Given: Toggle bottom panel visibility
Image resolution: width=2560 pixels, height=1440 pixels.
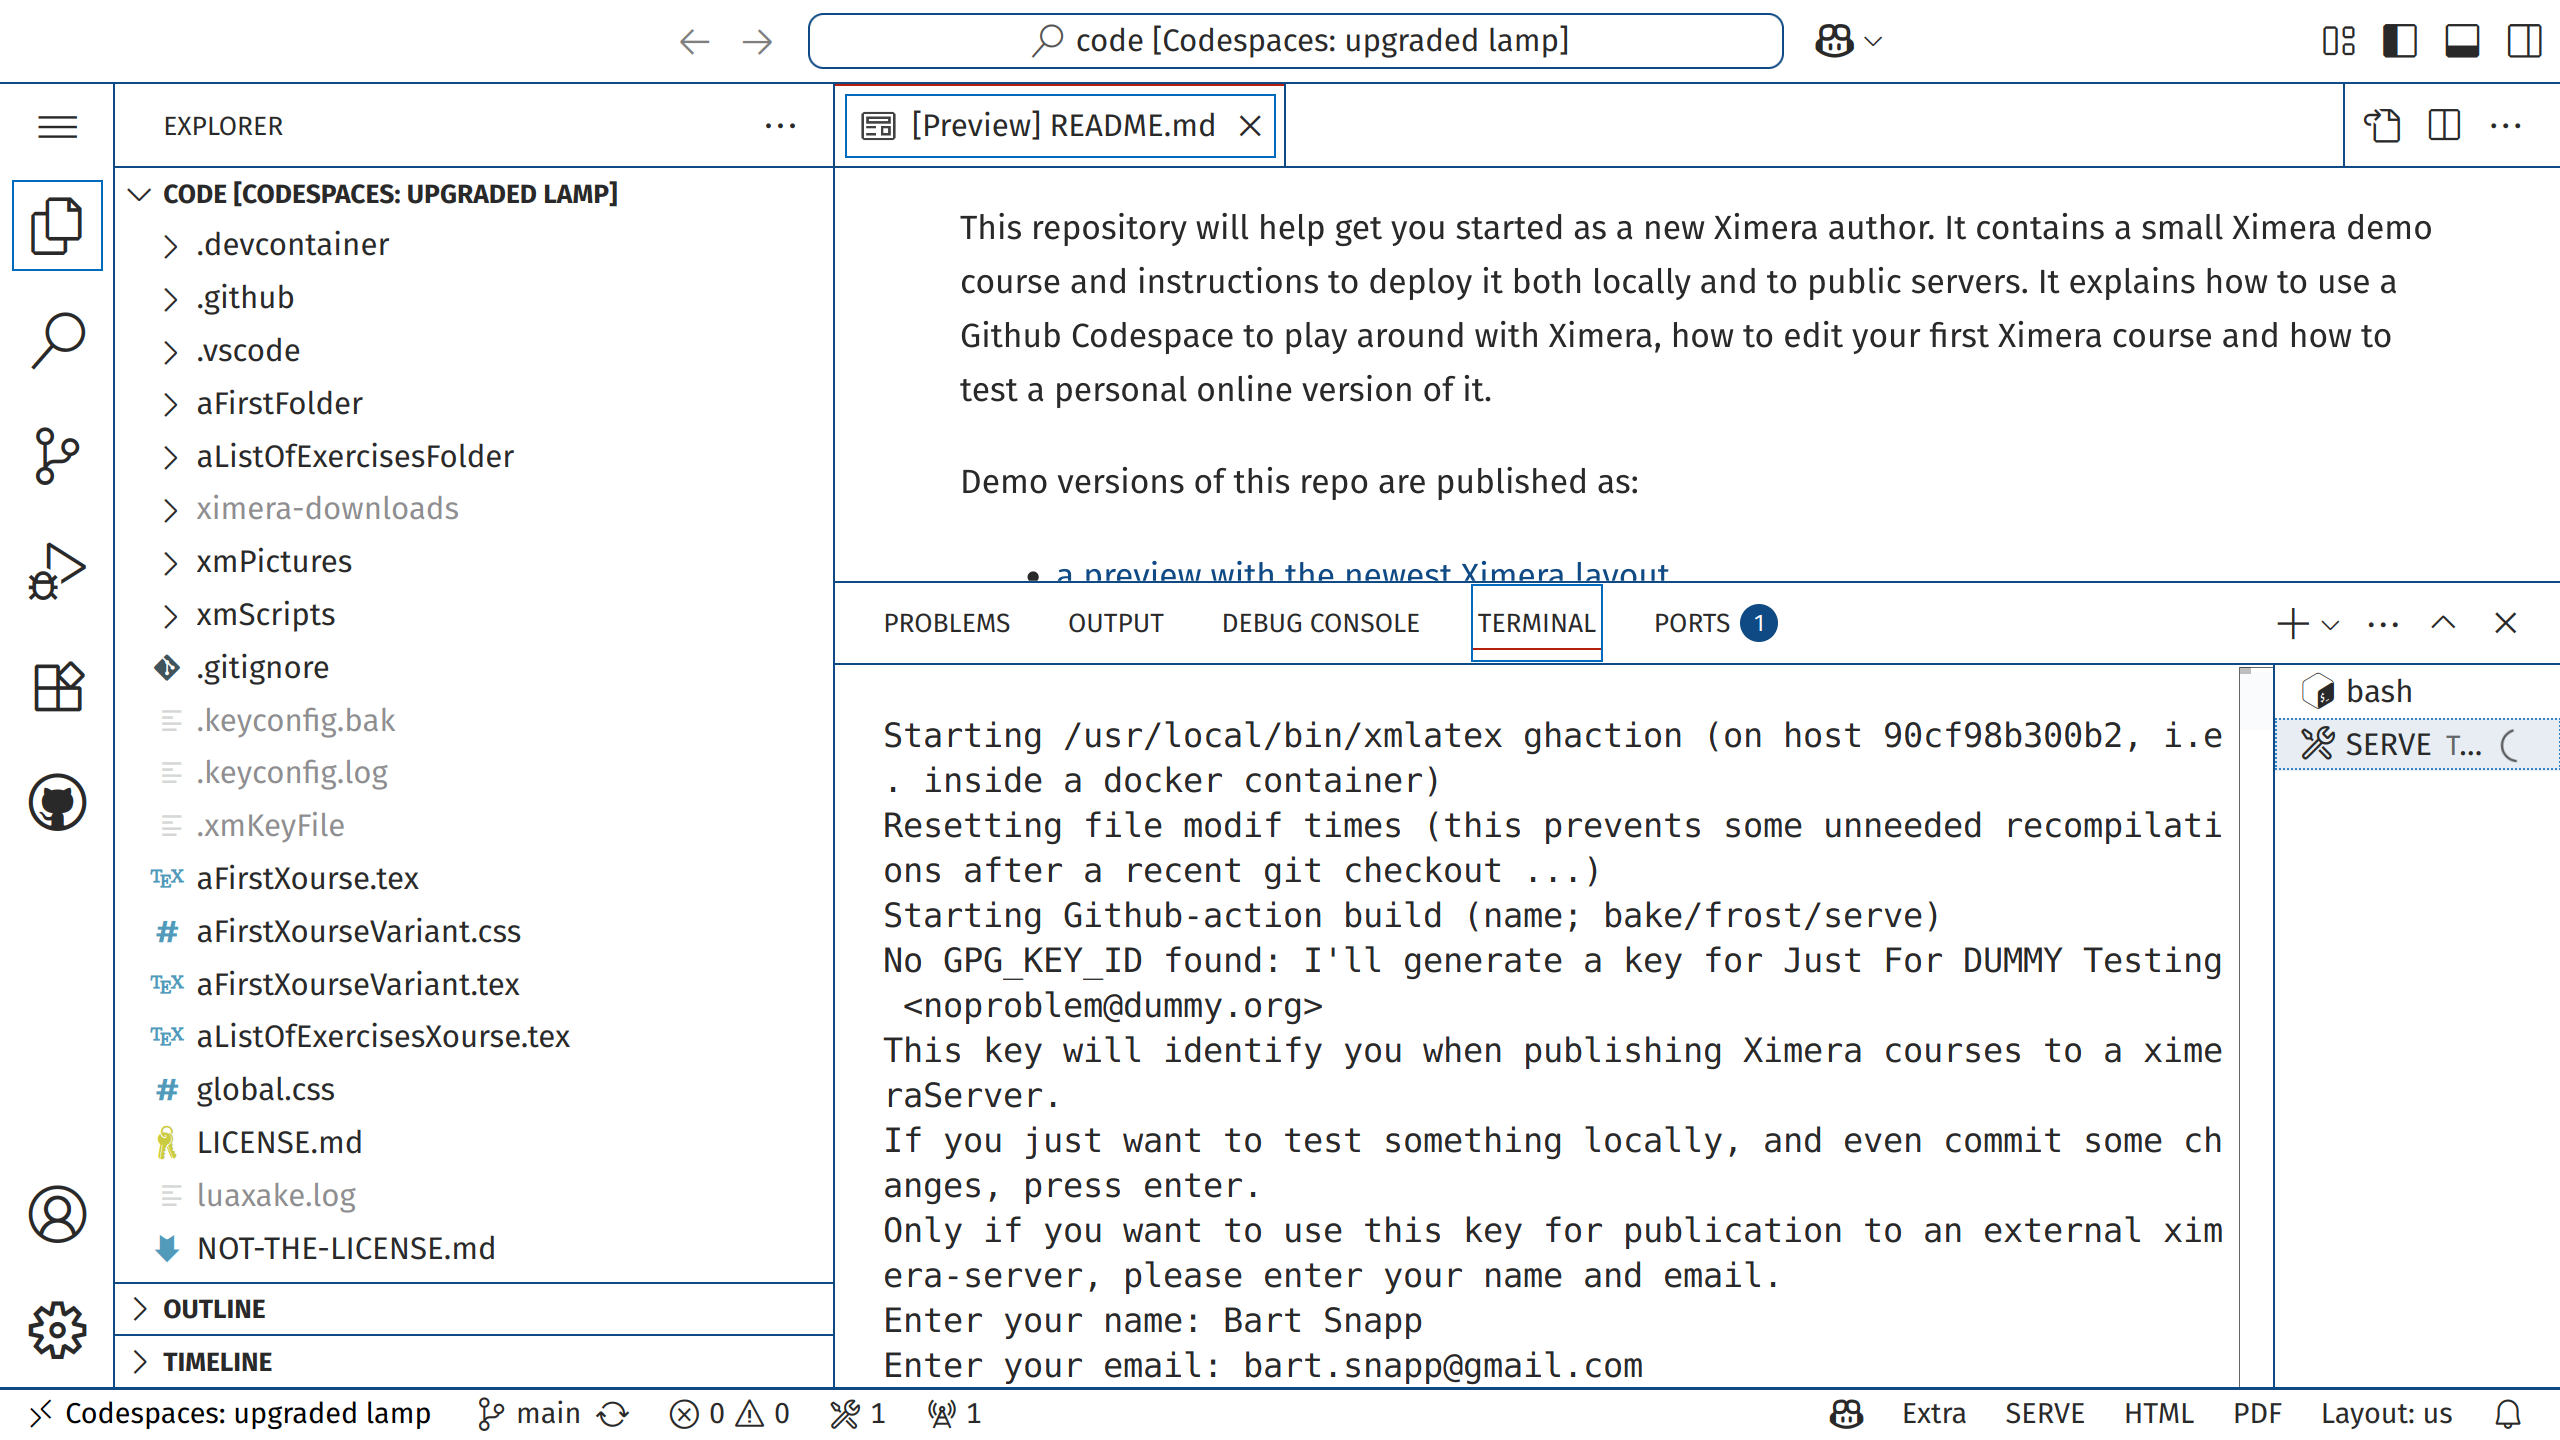Looking at the screenshot, I should pos(2462,41).
